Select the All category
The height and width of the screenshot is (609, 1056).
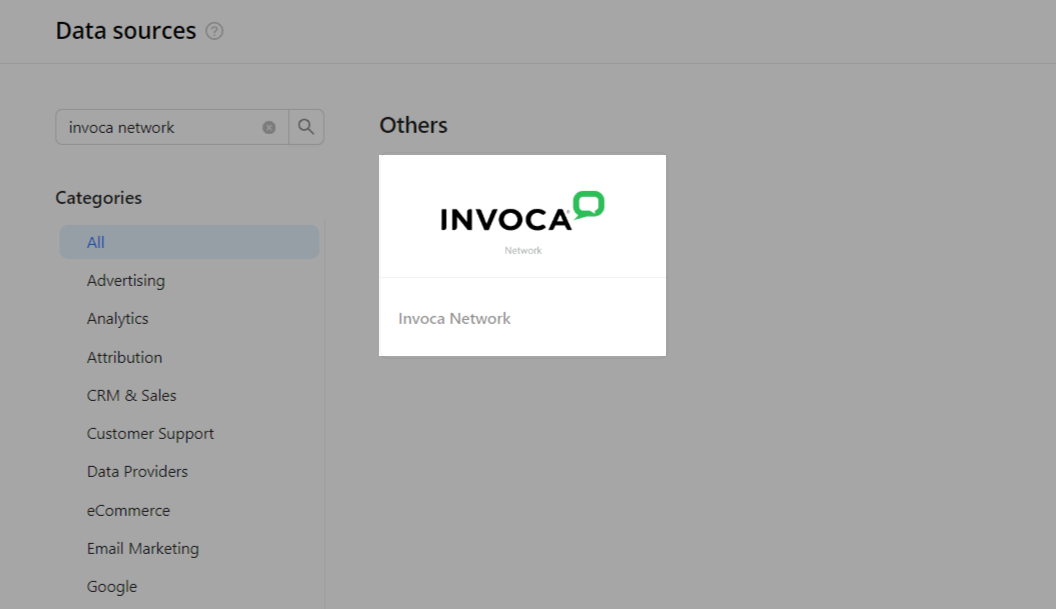coord(189,243)
